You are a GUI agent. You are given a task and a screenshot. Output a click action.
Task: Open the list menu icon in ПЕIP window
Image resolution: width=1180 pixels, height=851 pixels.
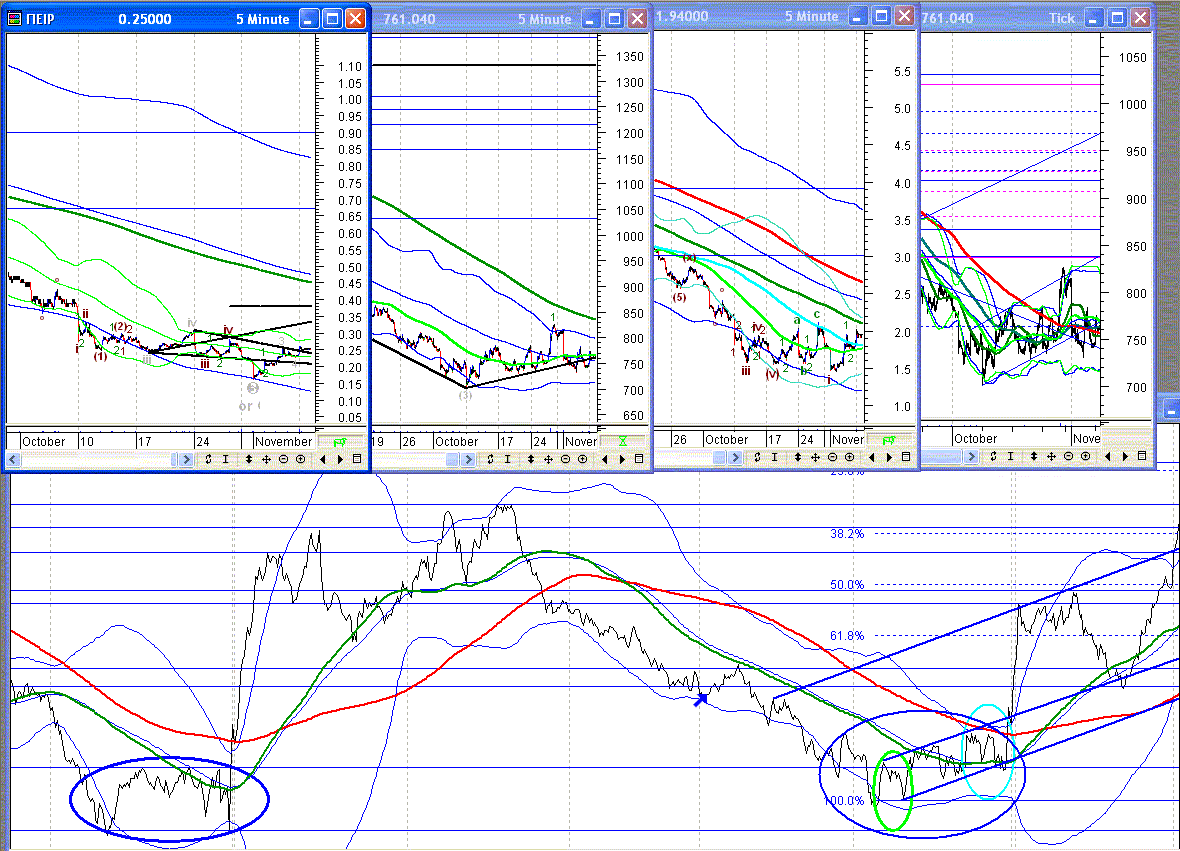357,459
